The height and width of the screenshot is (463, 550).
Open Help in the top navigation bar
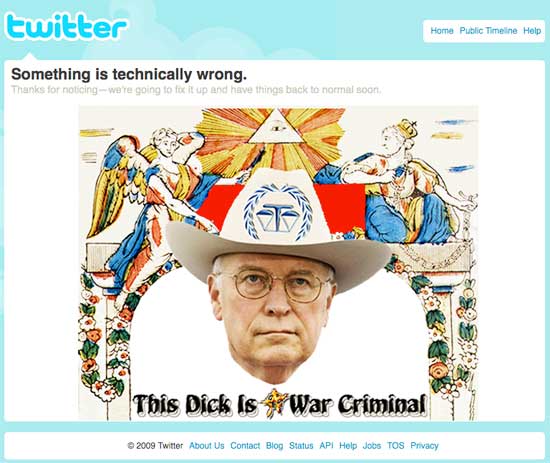(532, 31)
